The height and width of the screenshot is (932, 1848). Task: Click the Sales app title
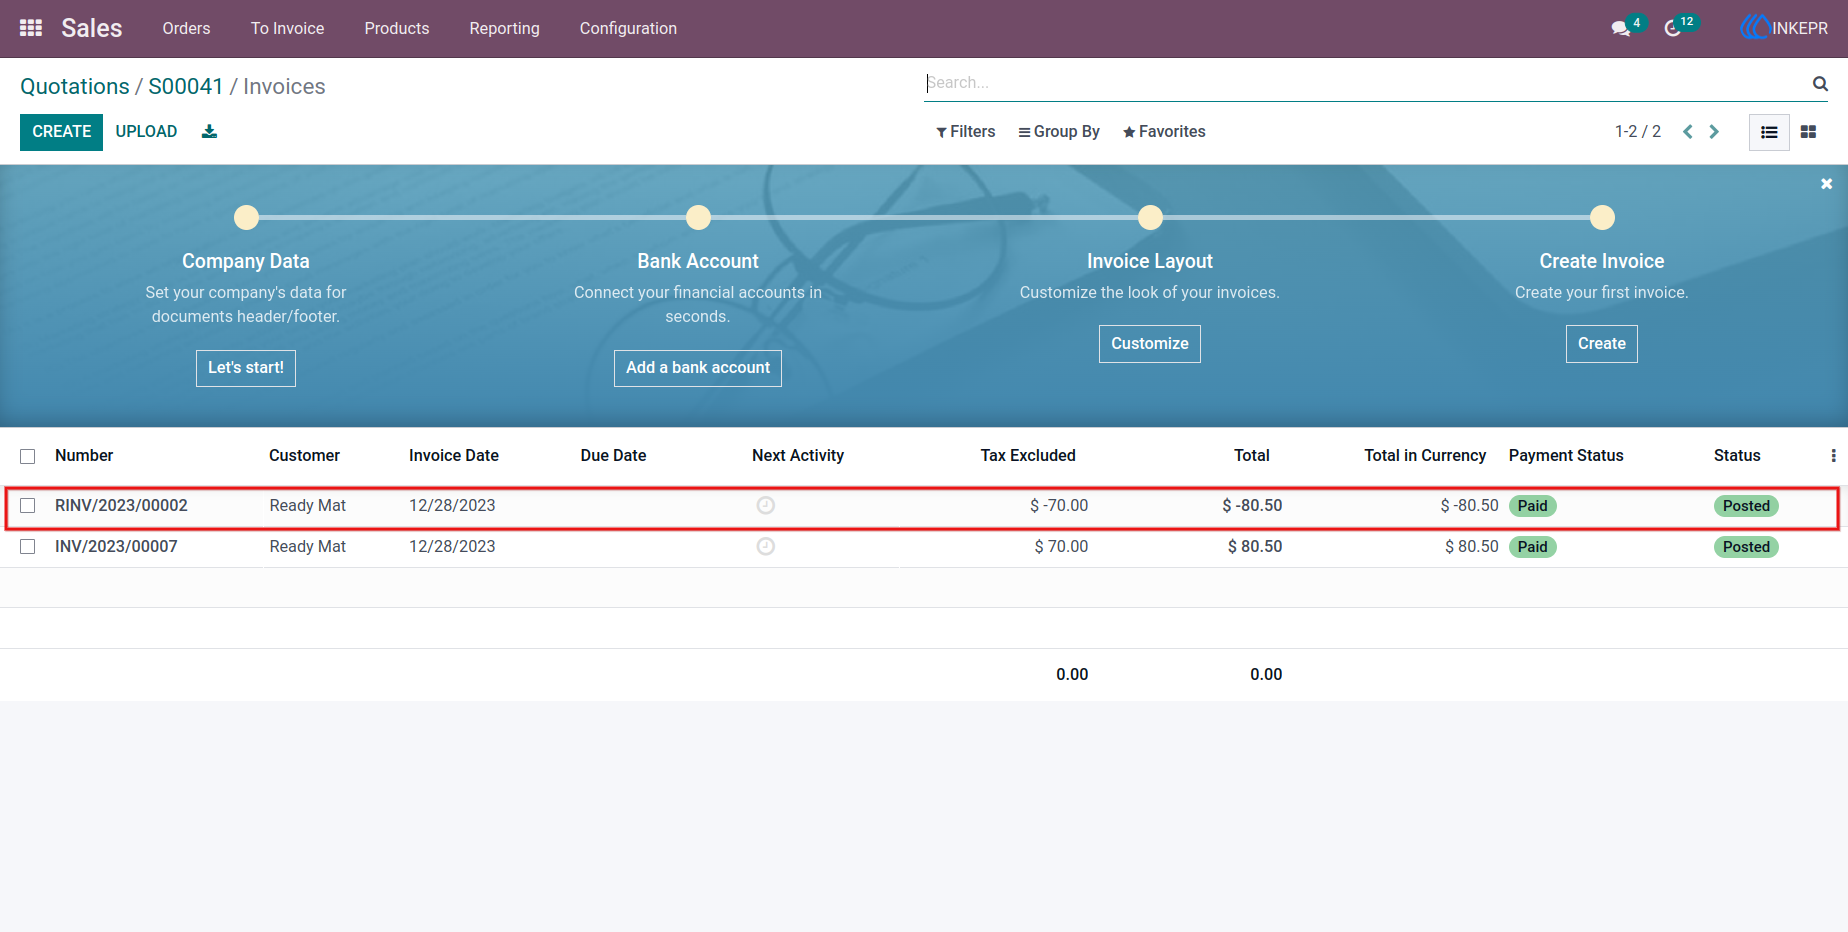pos(92,28)
